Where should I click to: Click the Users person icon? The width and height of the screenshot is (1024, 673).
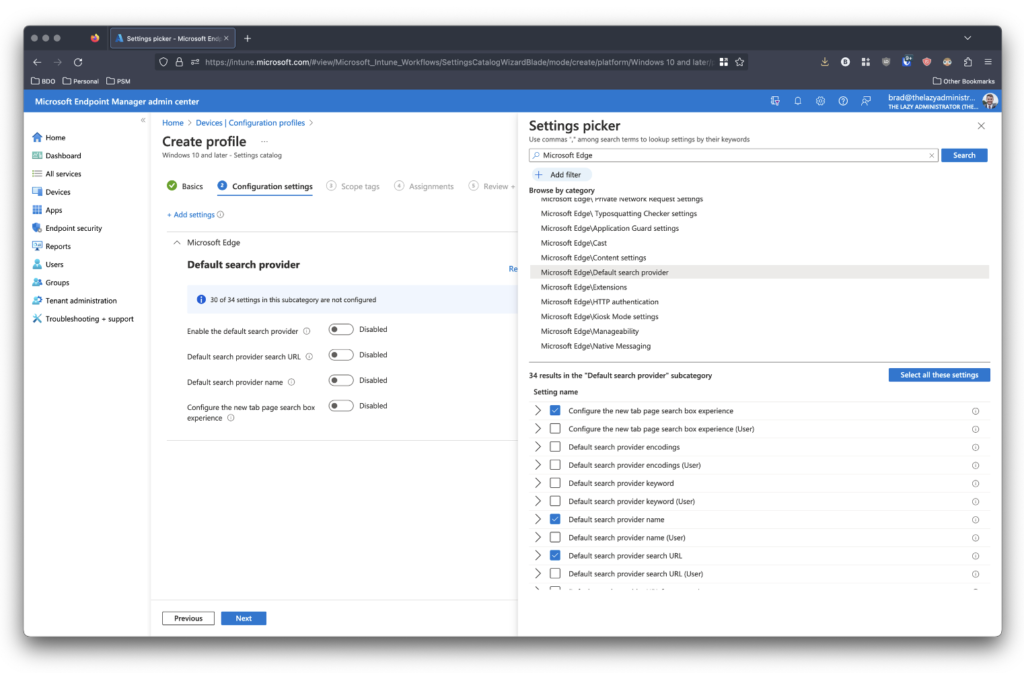click(x=37, y=264)
